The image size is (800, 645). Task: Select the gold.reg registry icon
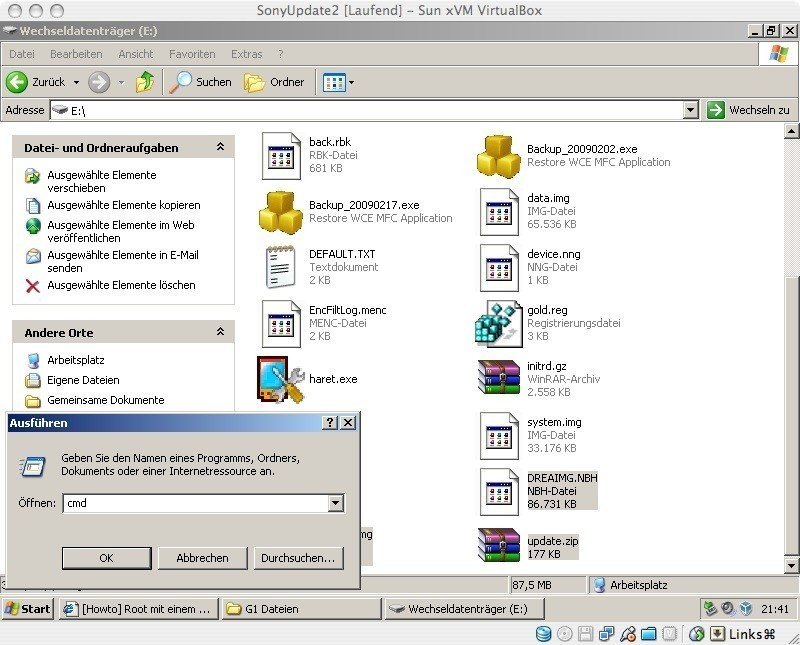click(498, 324)
